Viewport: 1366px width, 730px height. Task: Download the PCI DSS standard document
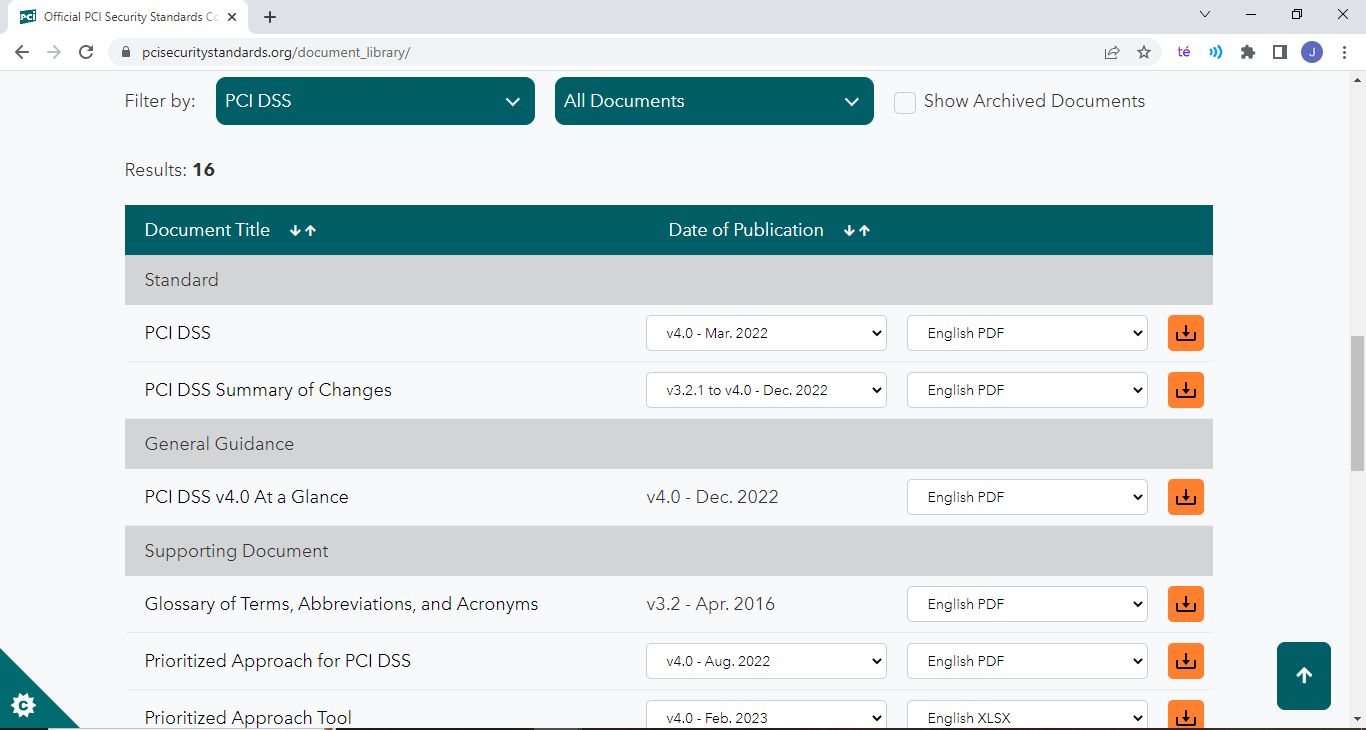[1186, 333]
